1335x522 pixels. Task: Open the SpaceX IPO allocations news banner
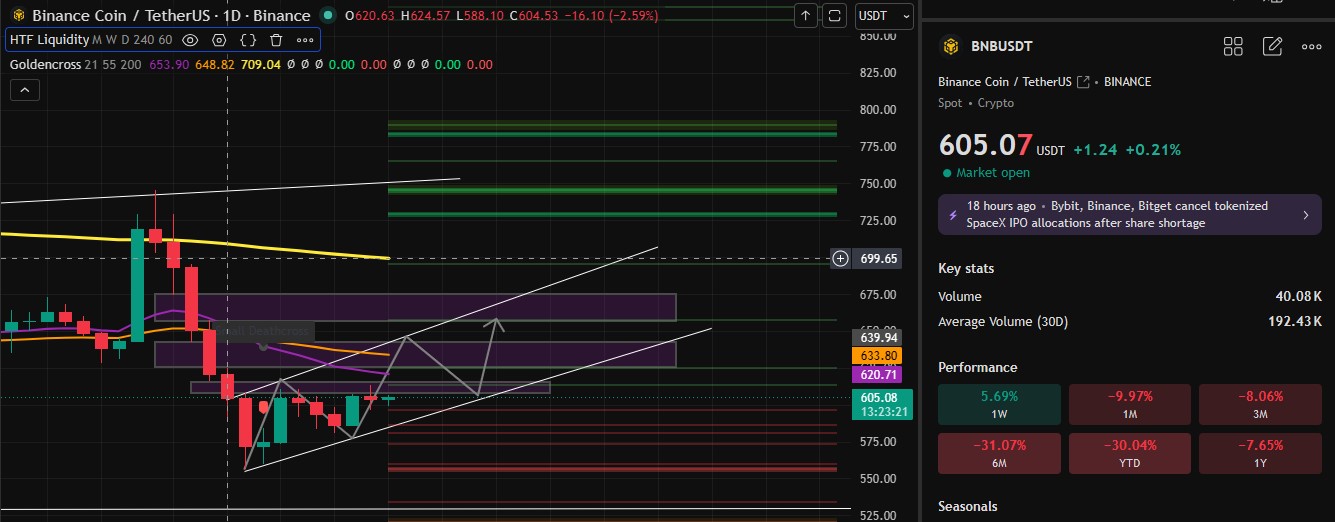coord(1129,214)
